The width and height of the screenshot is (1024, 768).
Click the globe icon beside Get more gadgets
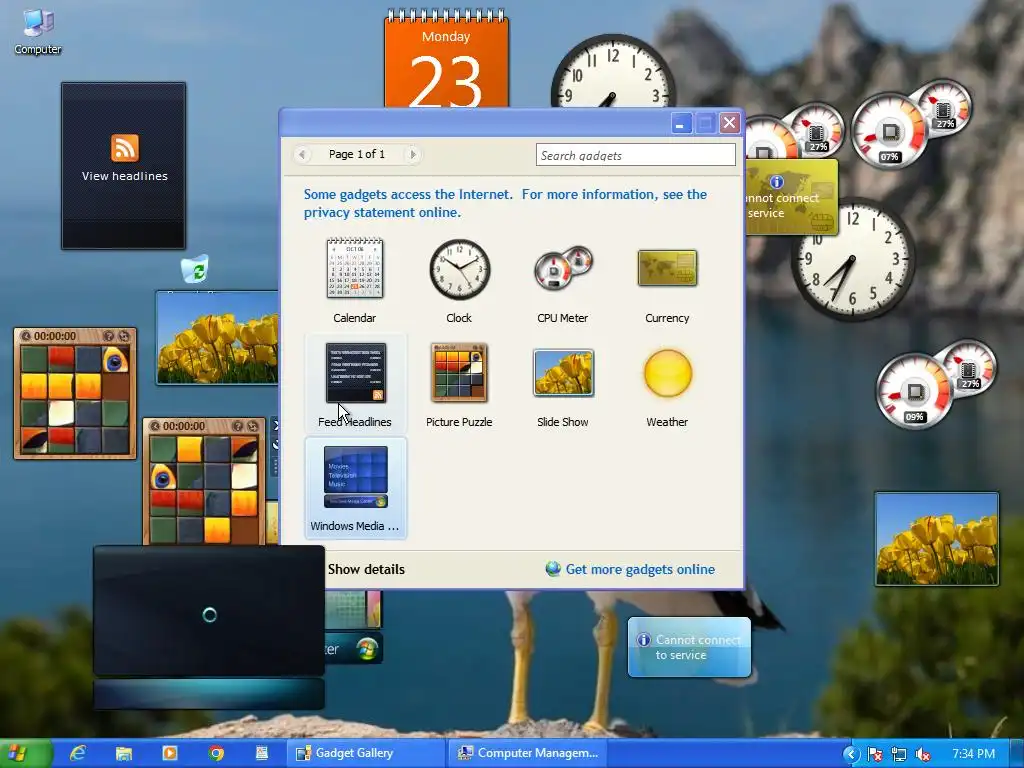553,569
